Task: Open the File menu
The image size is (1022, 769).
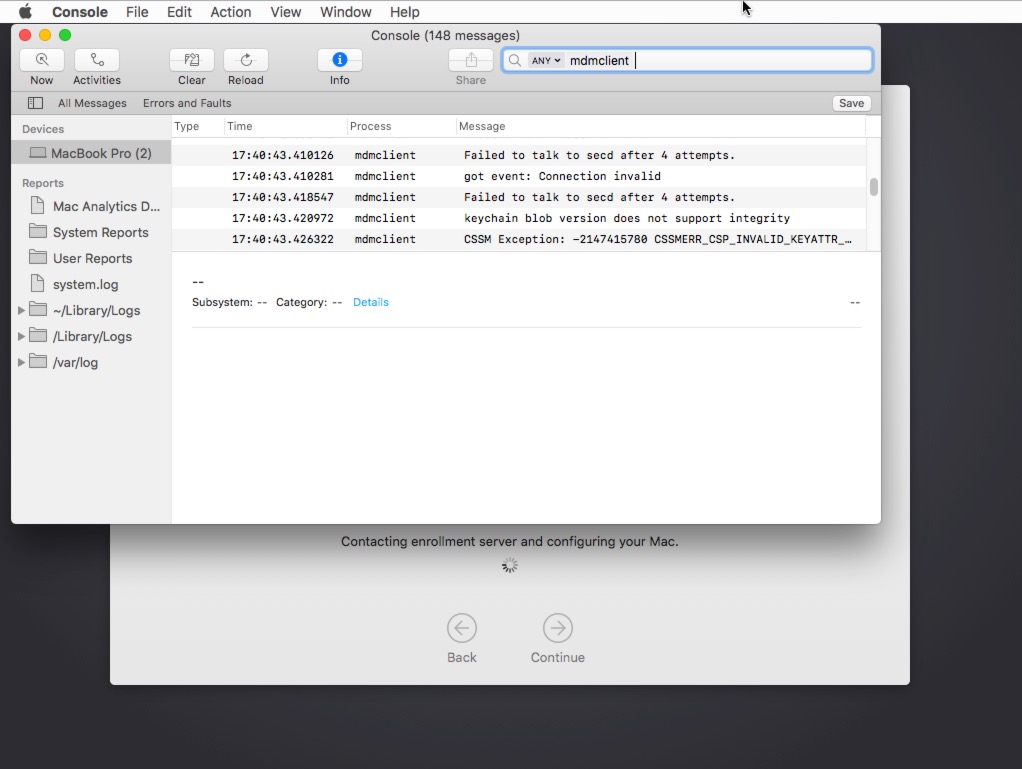Action: 137,12
